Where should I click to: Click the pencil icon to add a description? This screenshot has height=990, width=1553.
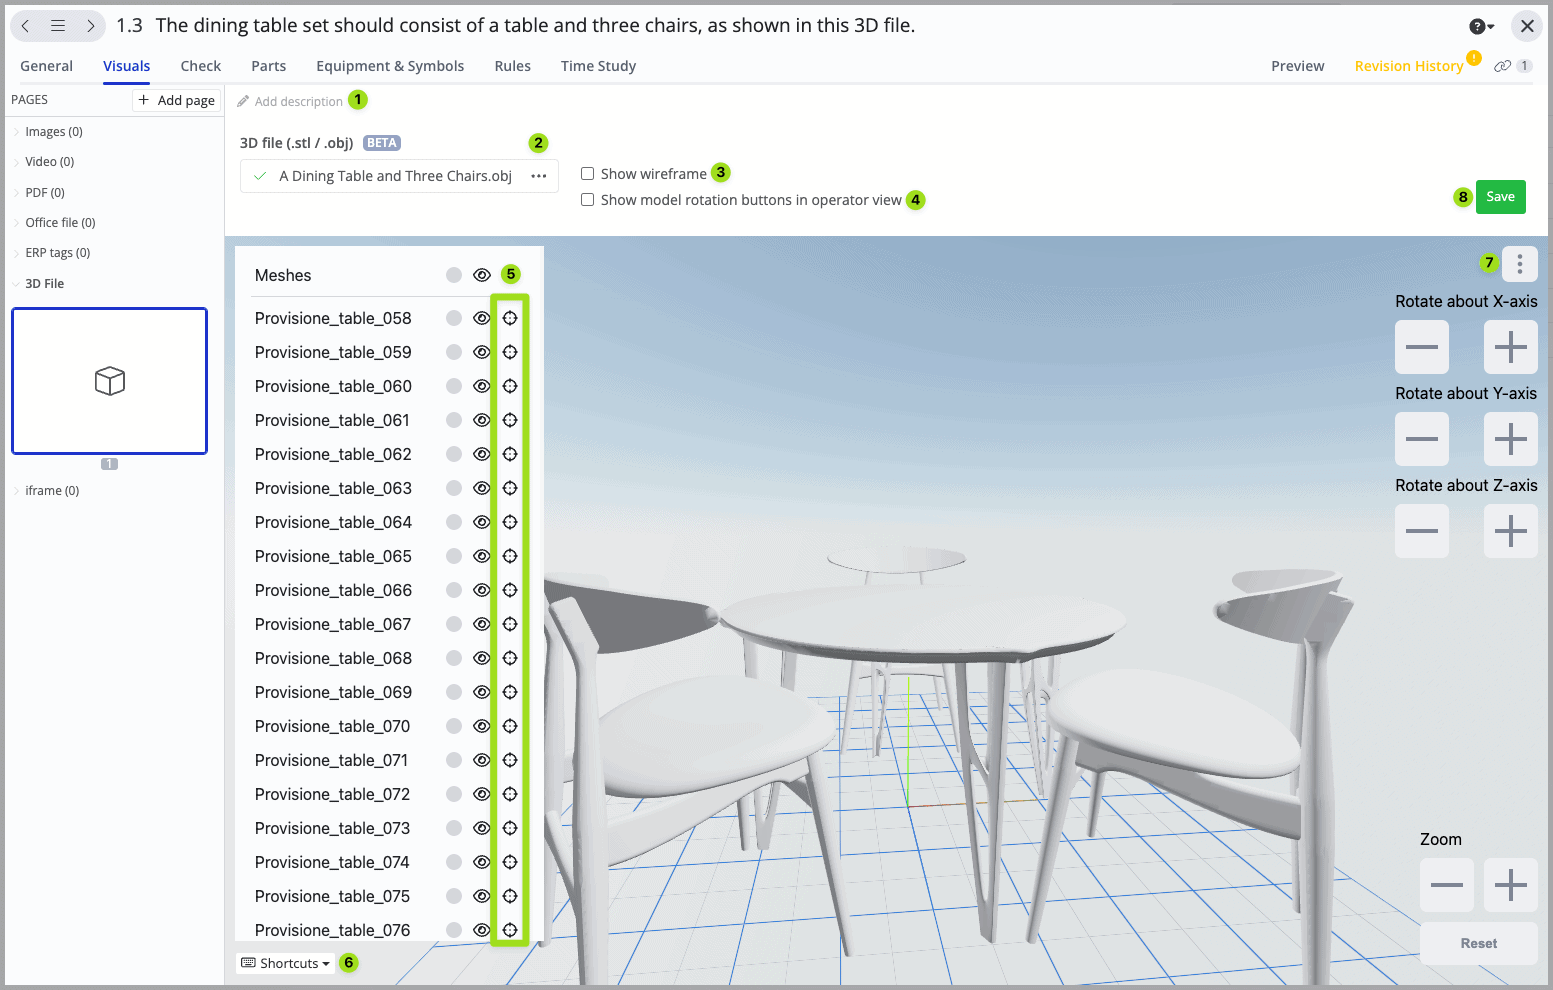[x=243, y=100]
